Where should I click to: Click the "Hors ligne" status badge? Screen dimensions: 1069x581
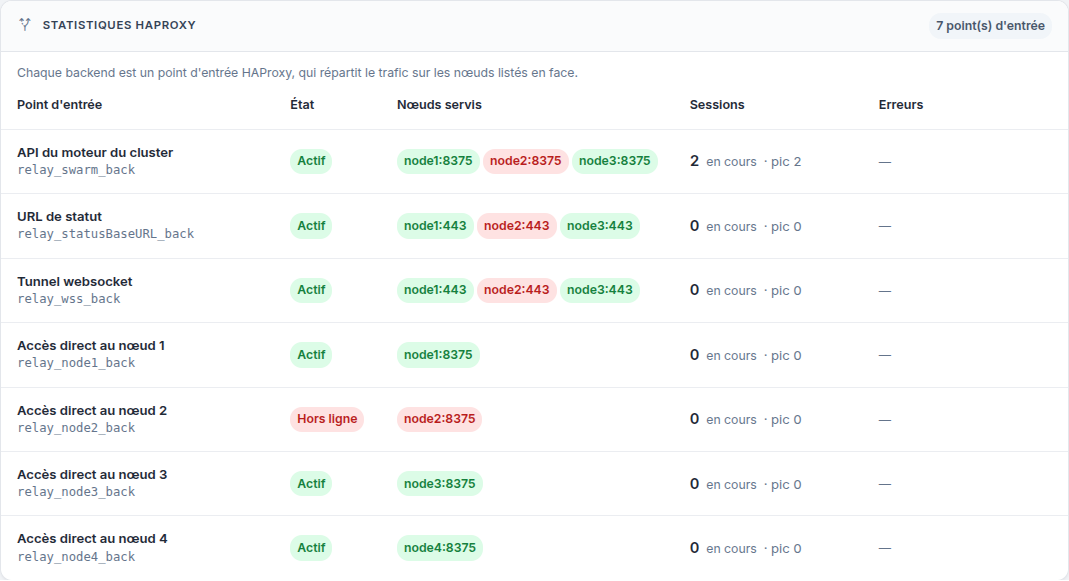pyautogui.click(x=327, y=419)
